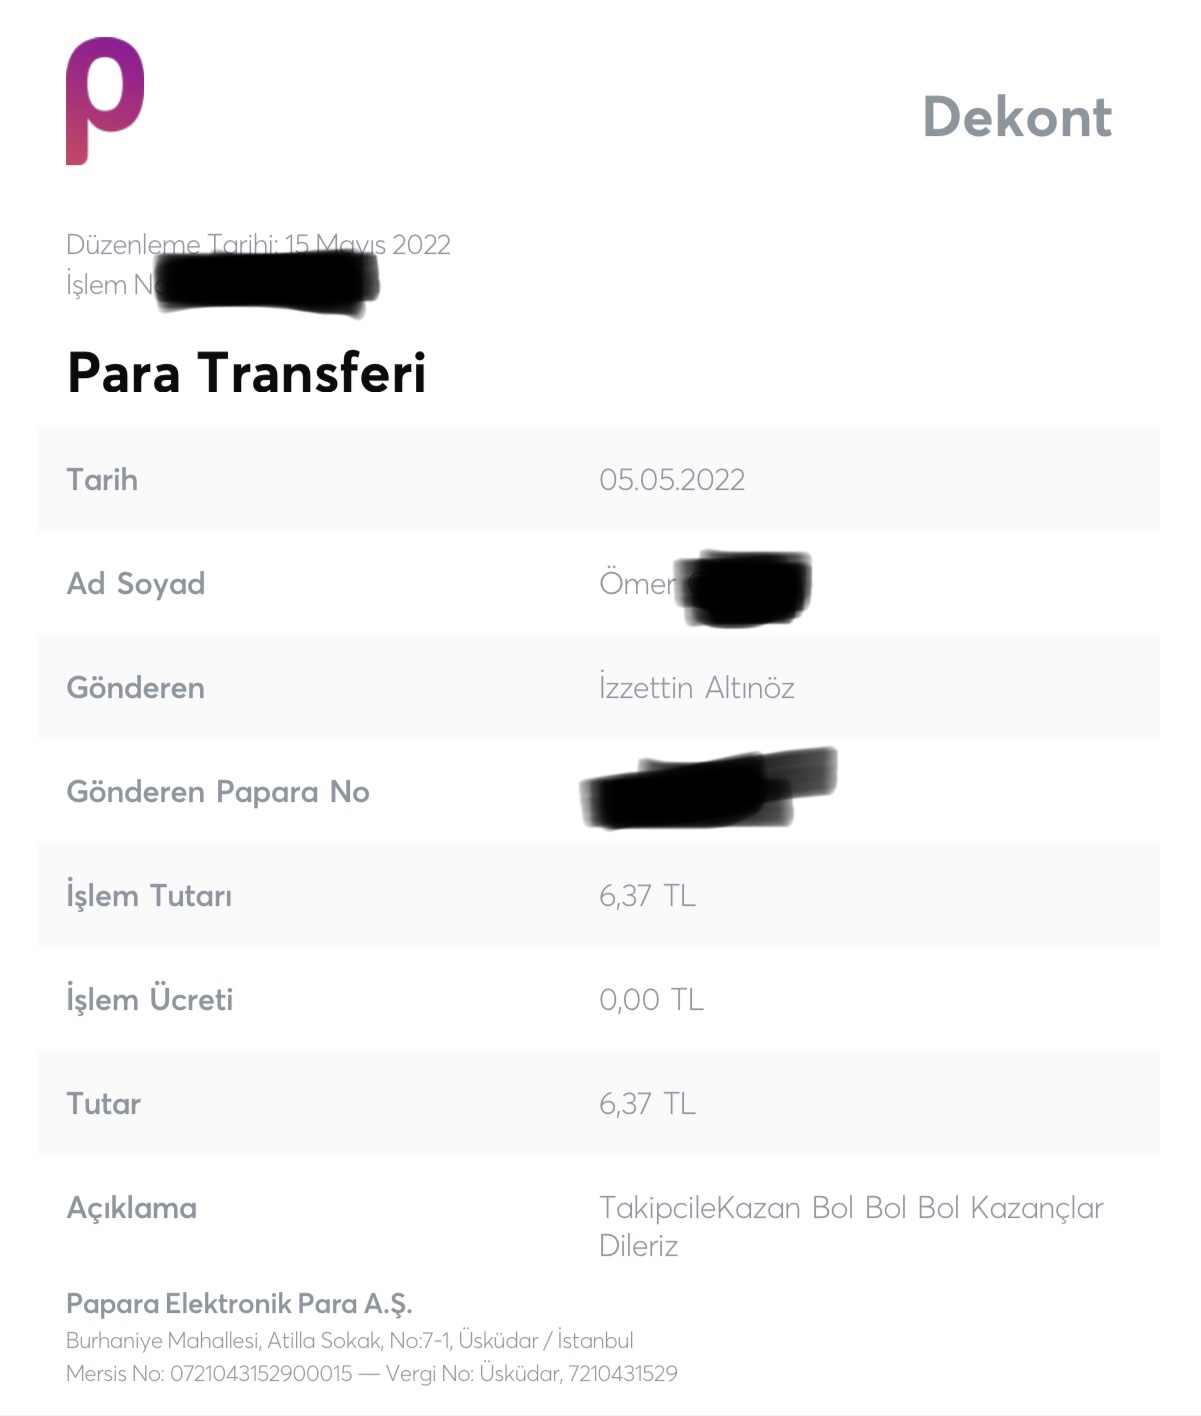Select sender name İzzettin Altınöz

tap(697, 688)
